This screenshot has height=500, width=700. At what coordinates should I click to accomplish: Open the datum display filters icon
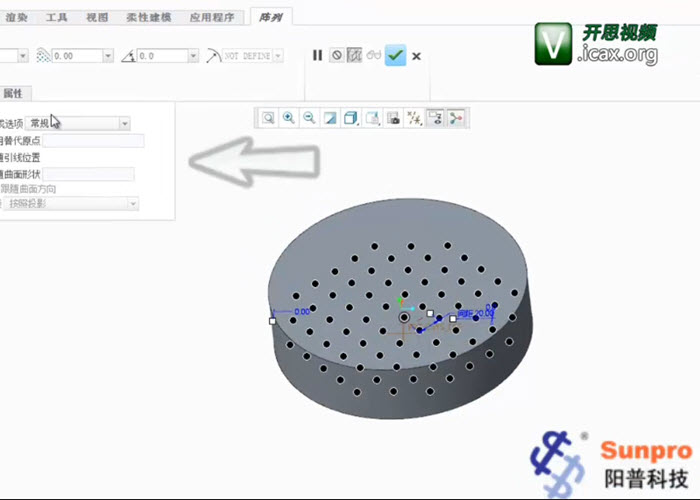click(414, 118)
